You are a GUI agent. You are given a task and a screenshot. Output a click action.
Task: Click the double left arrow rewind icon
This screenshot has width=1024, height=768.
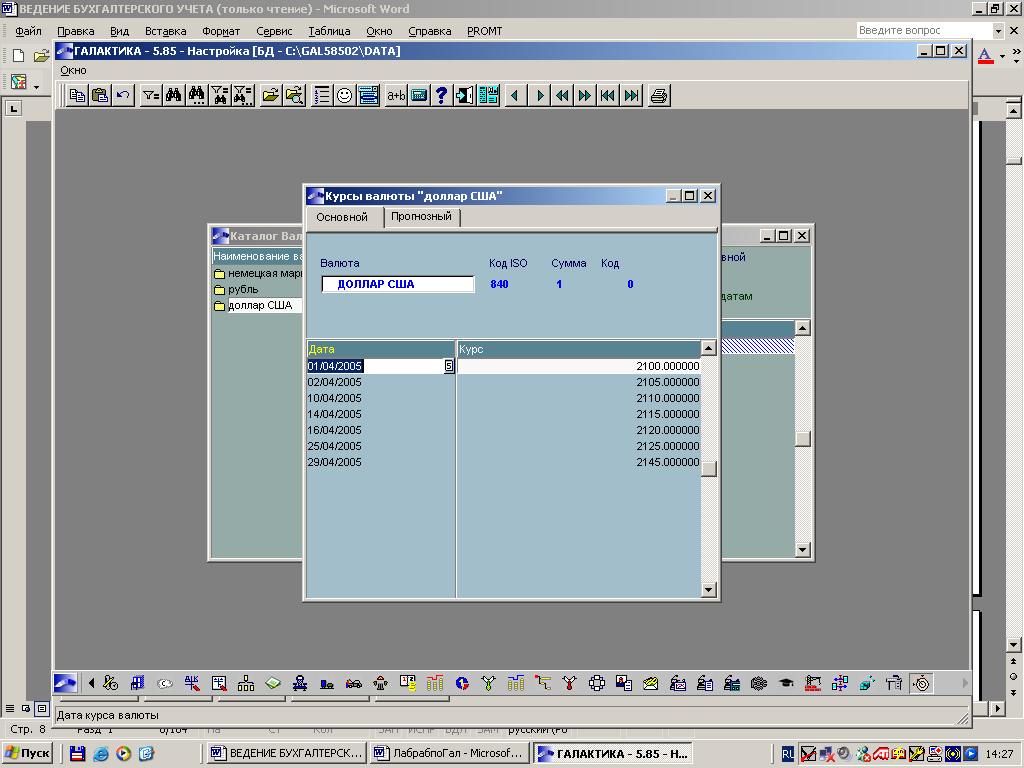coord(562,96)
